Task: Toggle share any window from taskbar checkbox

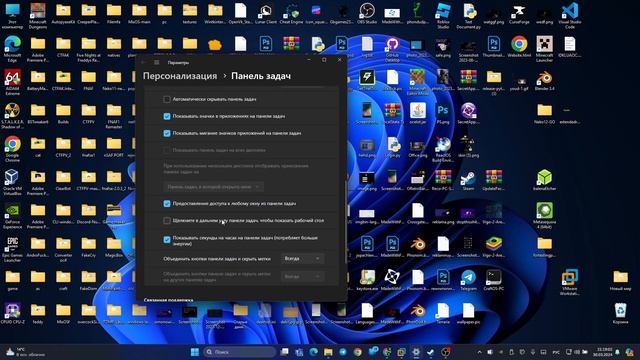Action: click(x=167, y=203)
